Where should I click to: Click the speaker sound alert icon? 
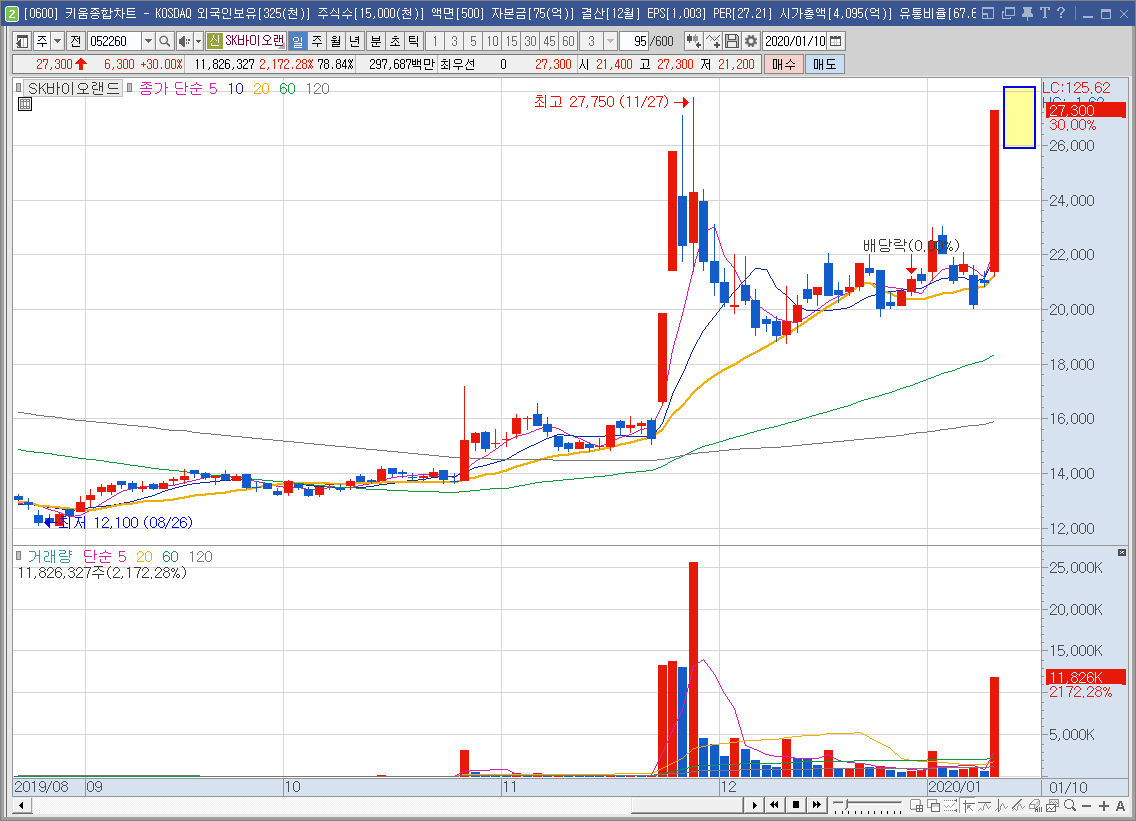click(184, 41)
